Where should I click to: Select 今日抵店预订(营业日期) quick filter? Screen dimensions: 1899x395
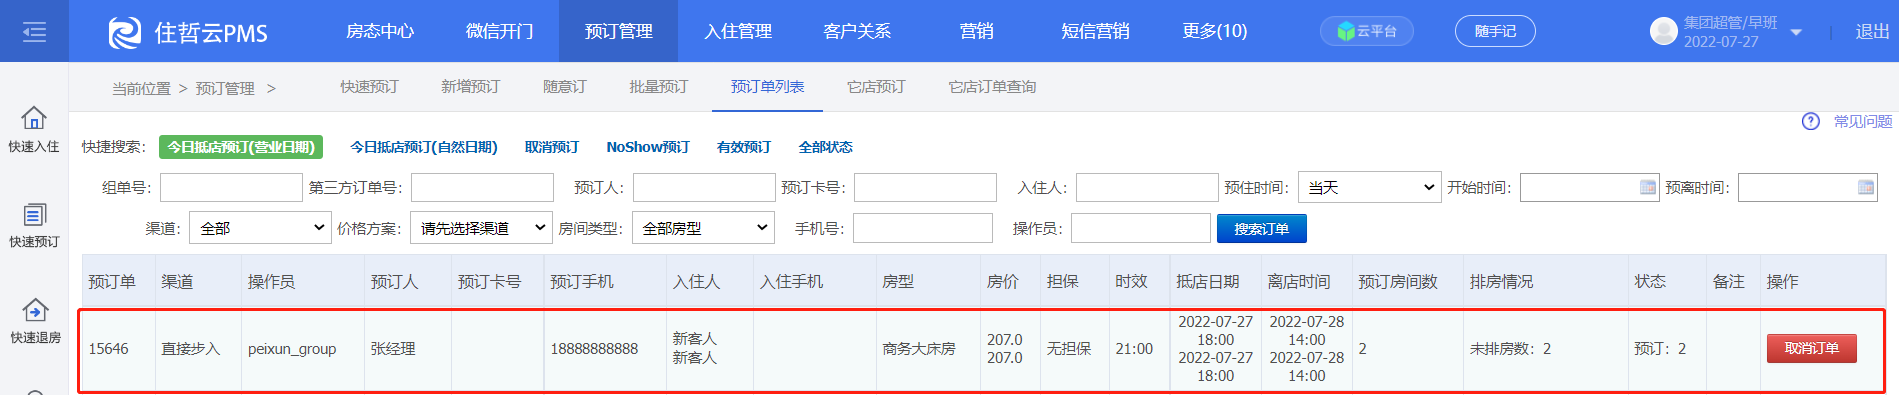tap(241, 147)
